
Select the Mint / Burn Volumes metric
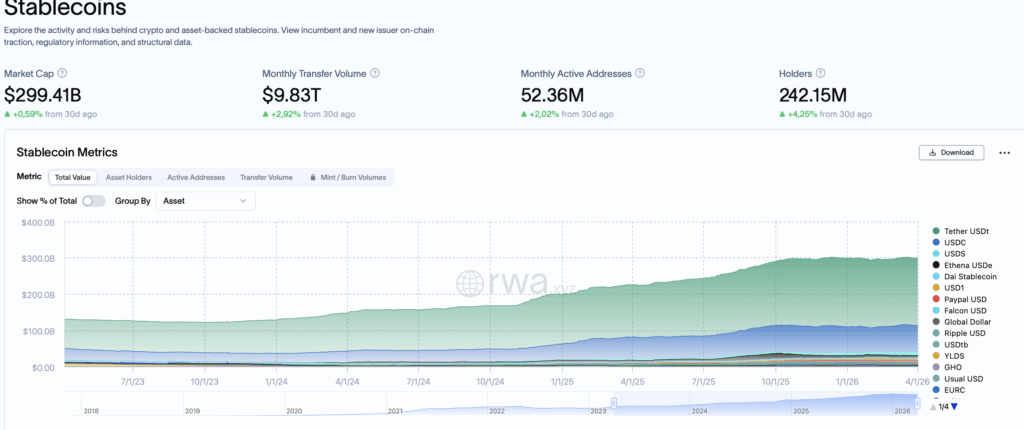349,177
